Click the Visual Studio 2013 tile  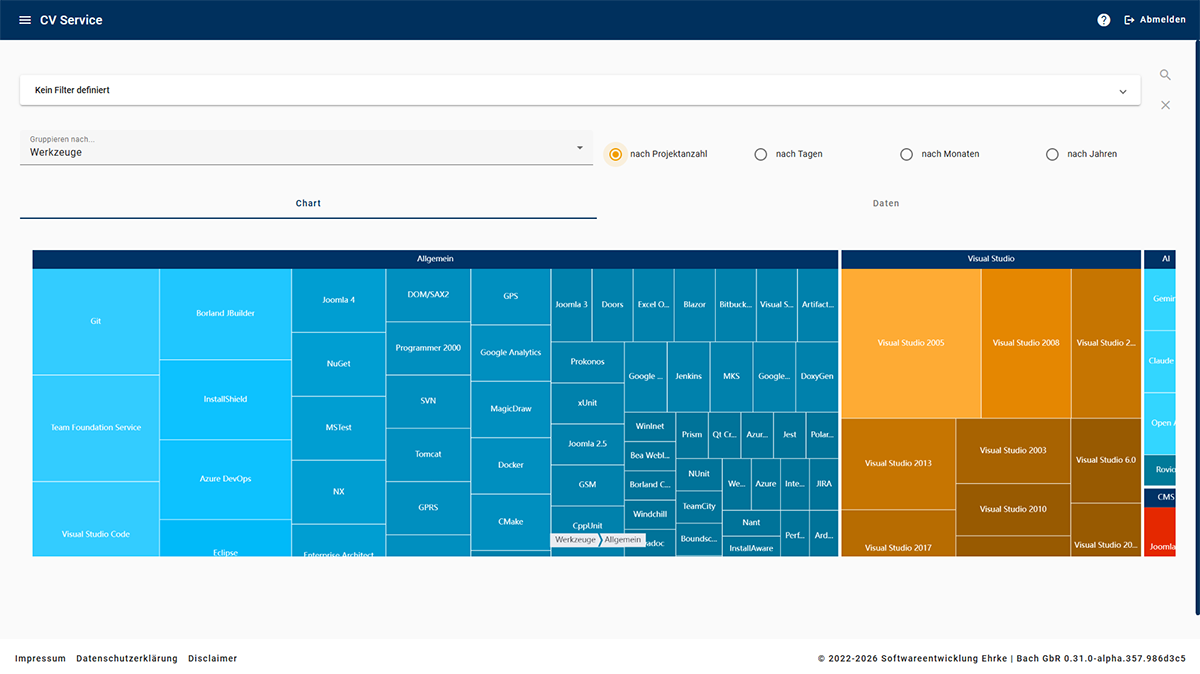coord(898,464)
